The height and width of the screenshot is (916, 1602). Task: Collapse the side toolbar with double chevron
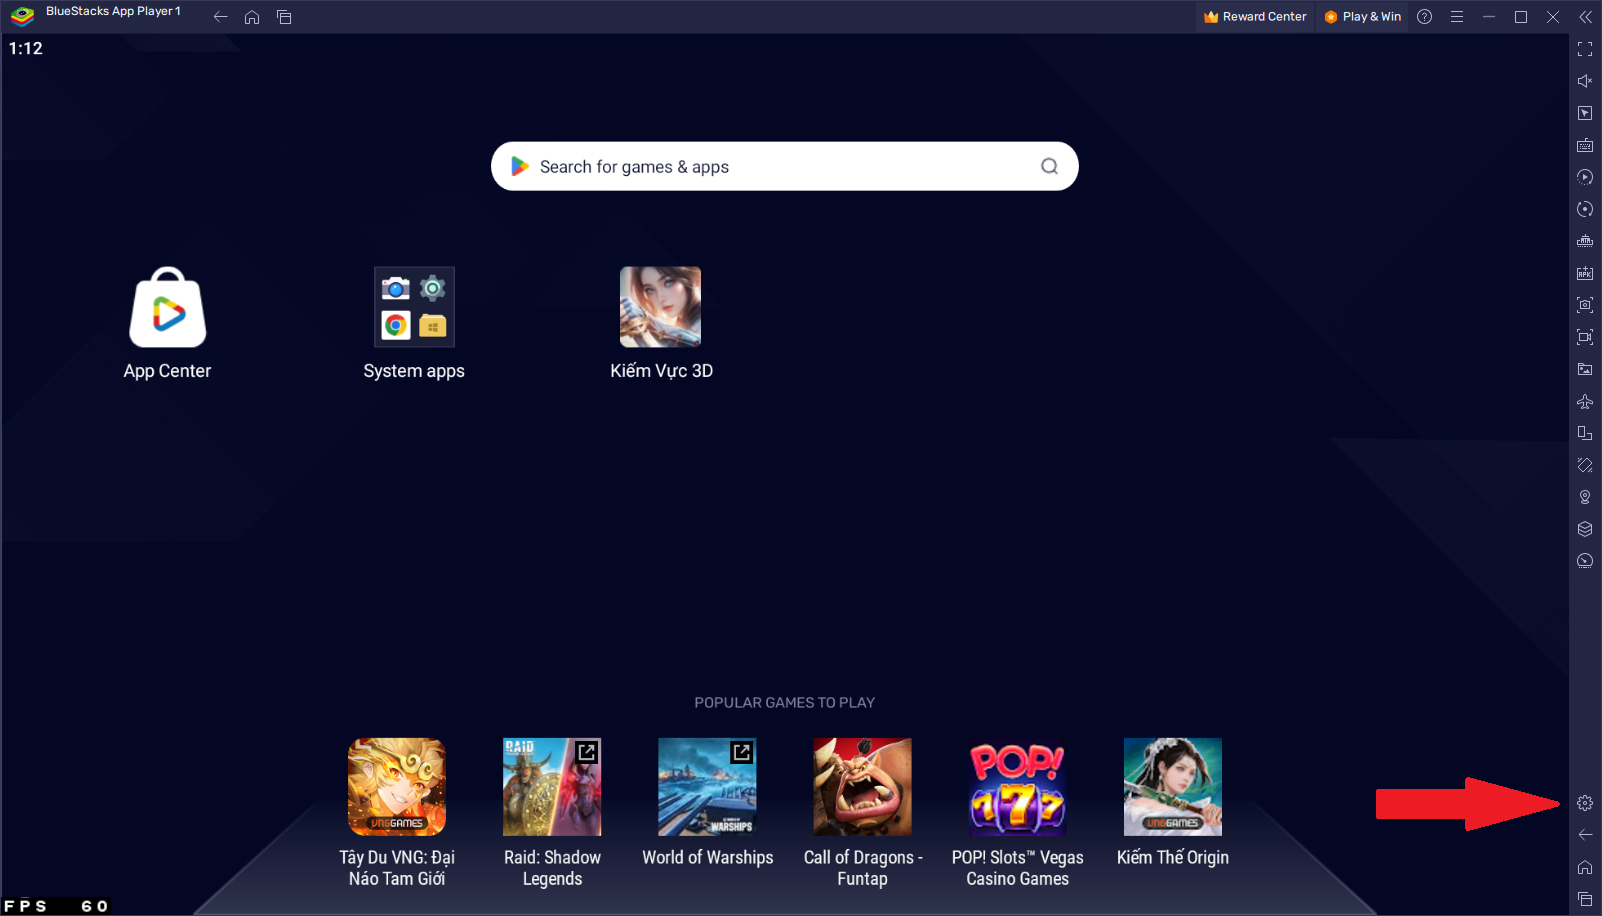pos(1585,17)
